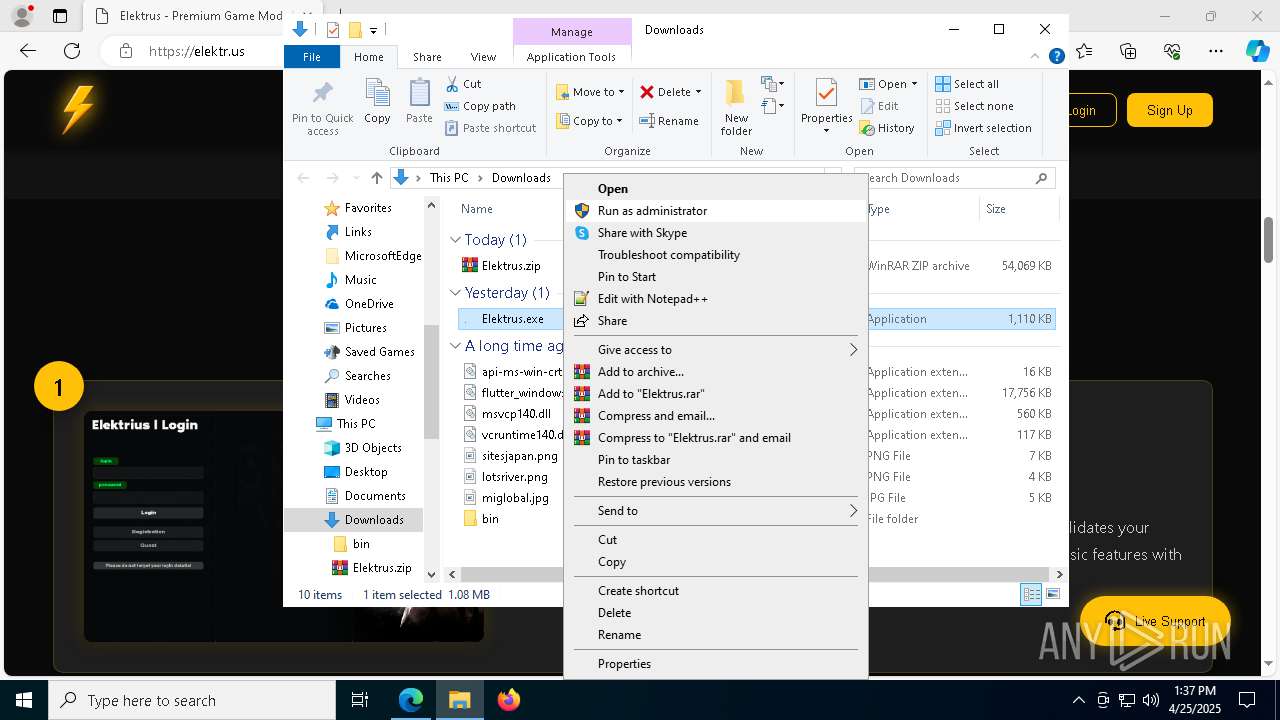Click This PC in address bar

click(449, 178)
